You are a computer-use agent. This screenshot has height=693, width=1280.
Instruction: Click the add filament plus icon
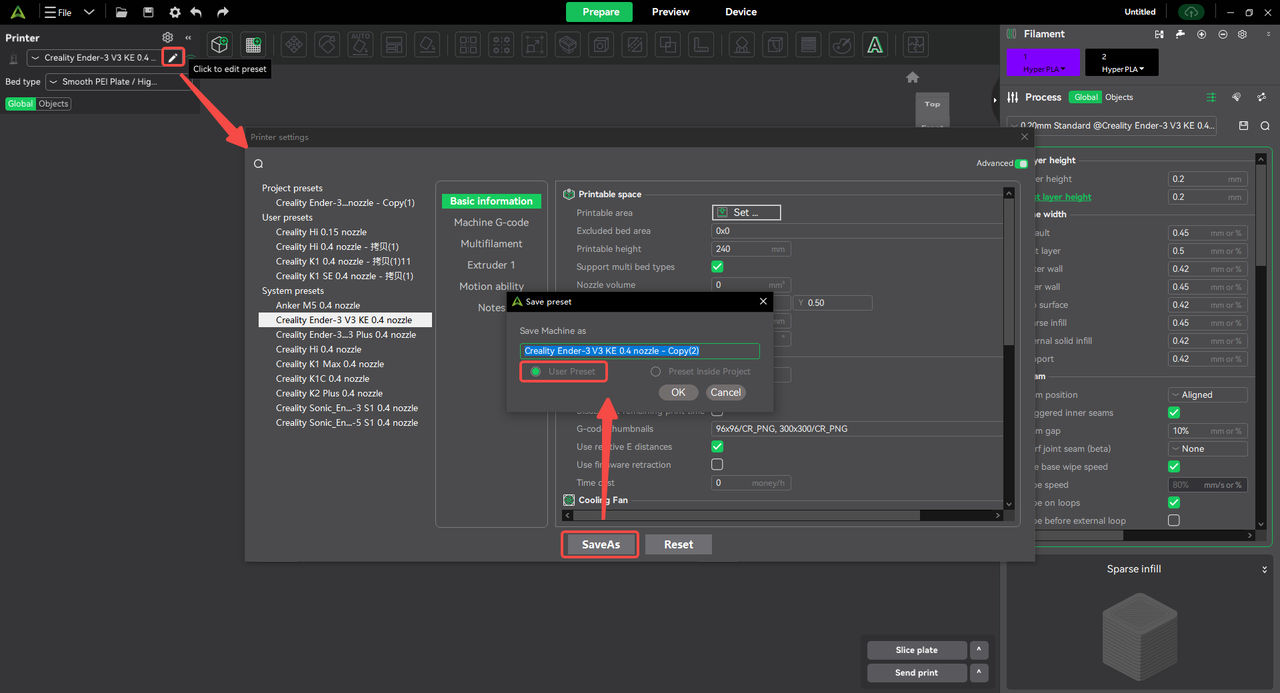[x=1201, y=34]
